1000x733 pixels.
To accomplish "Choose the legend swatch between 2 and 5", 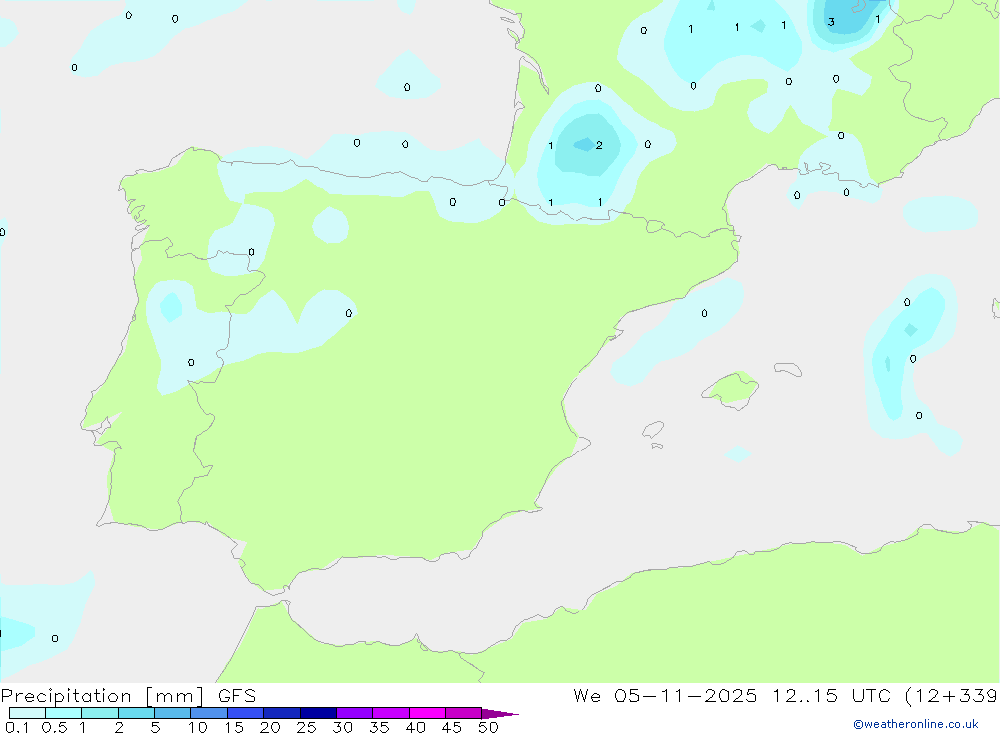I will coord(136,713).
